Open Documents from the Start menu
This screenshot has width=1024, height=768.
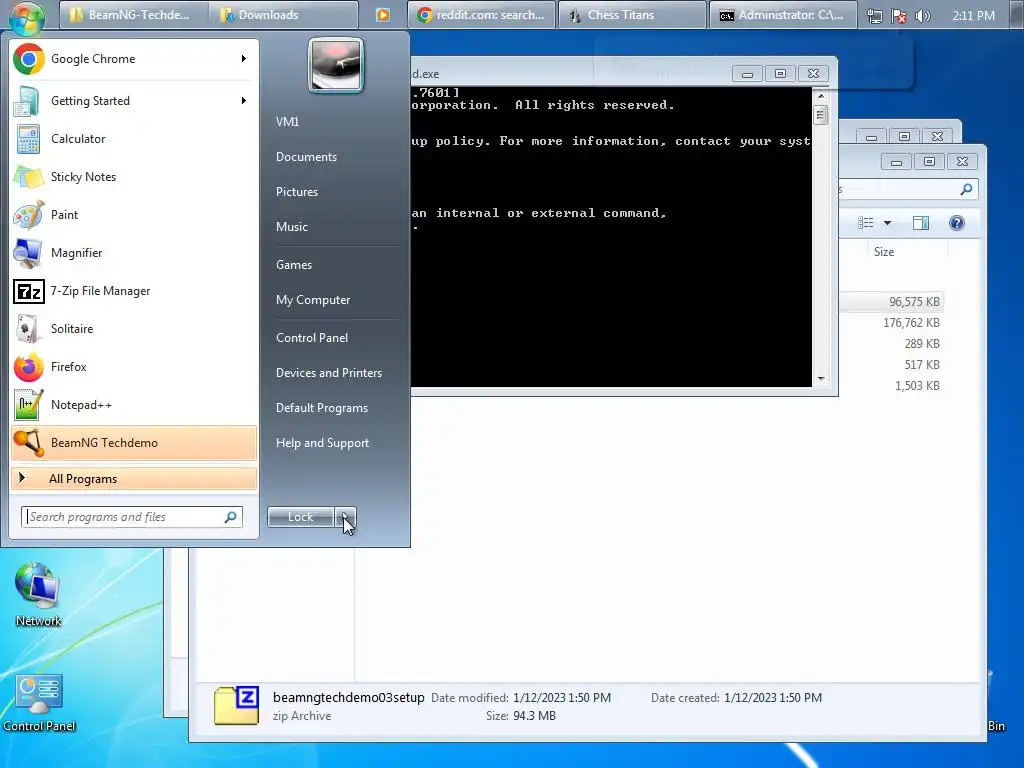coord(306,157)
